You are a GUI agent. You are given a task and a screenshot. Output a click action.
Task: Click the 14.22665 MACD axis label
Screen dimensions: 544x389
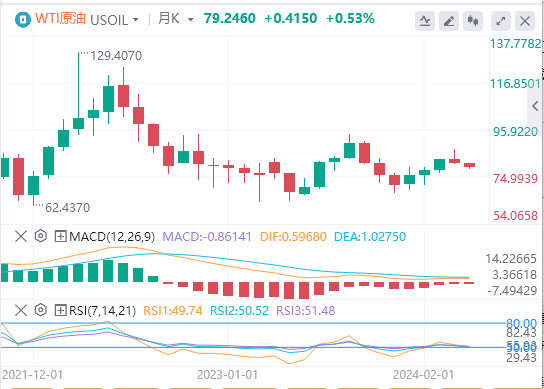coord(511,259)
